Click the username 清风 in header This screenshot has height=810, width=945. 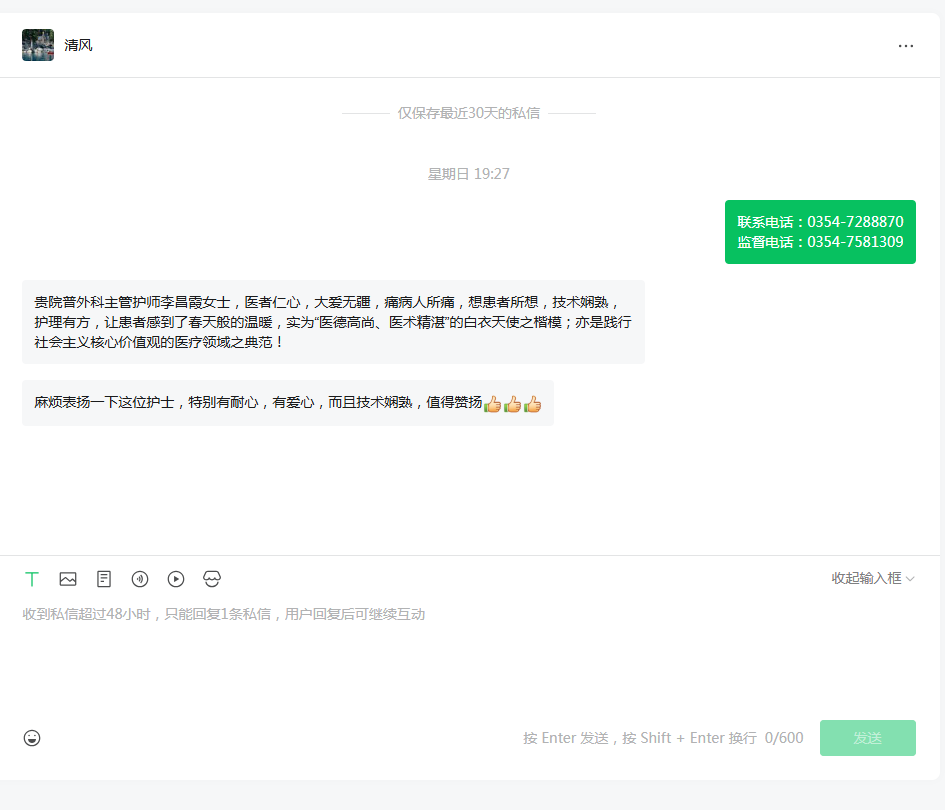(x=78, y=45)
